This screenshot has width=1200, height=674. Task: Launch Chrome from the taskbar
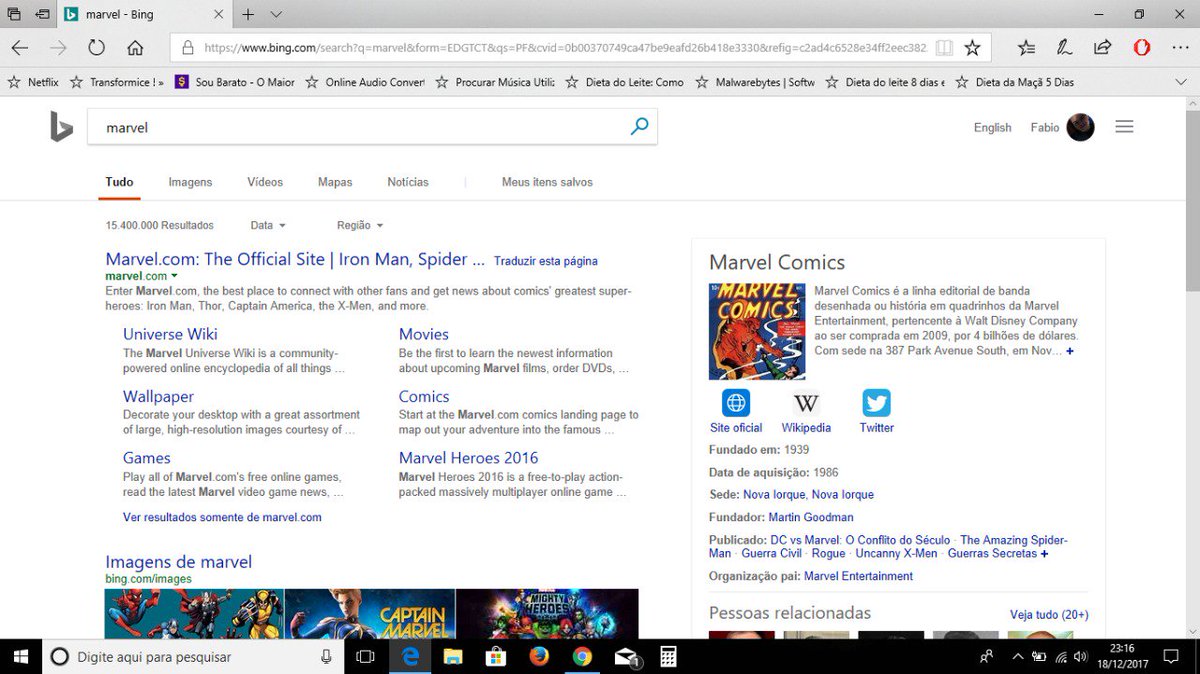tap(582, 657)
